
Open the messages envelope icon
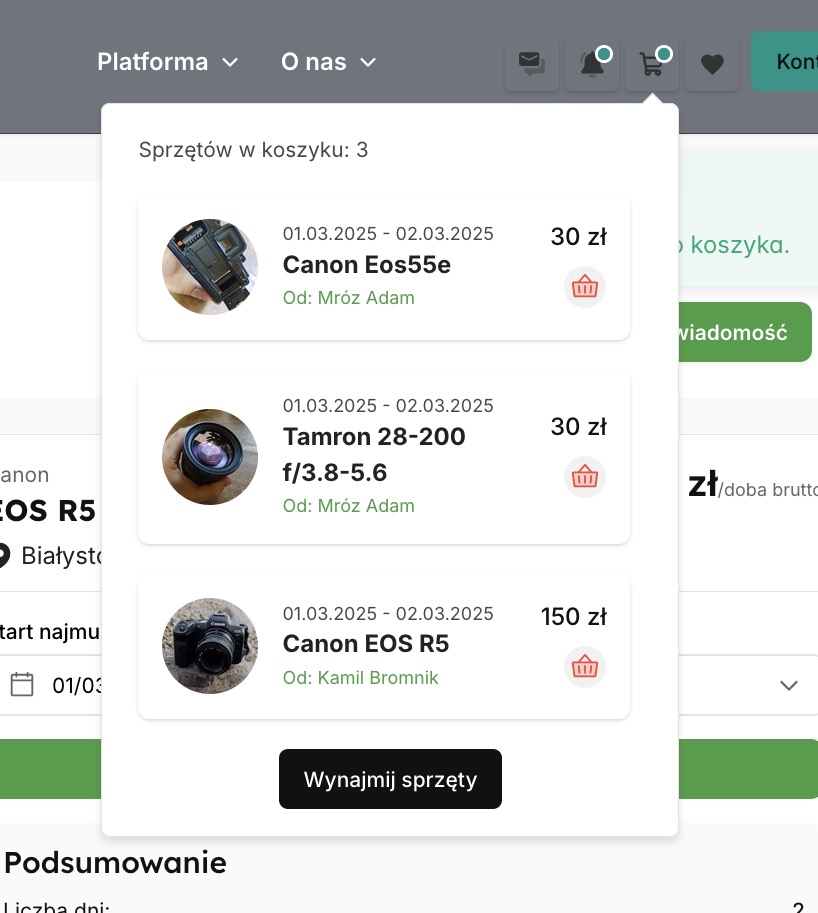[x=532, y=64]
